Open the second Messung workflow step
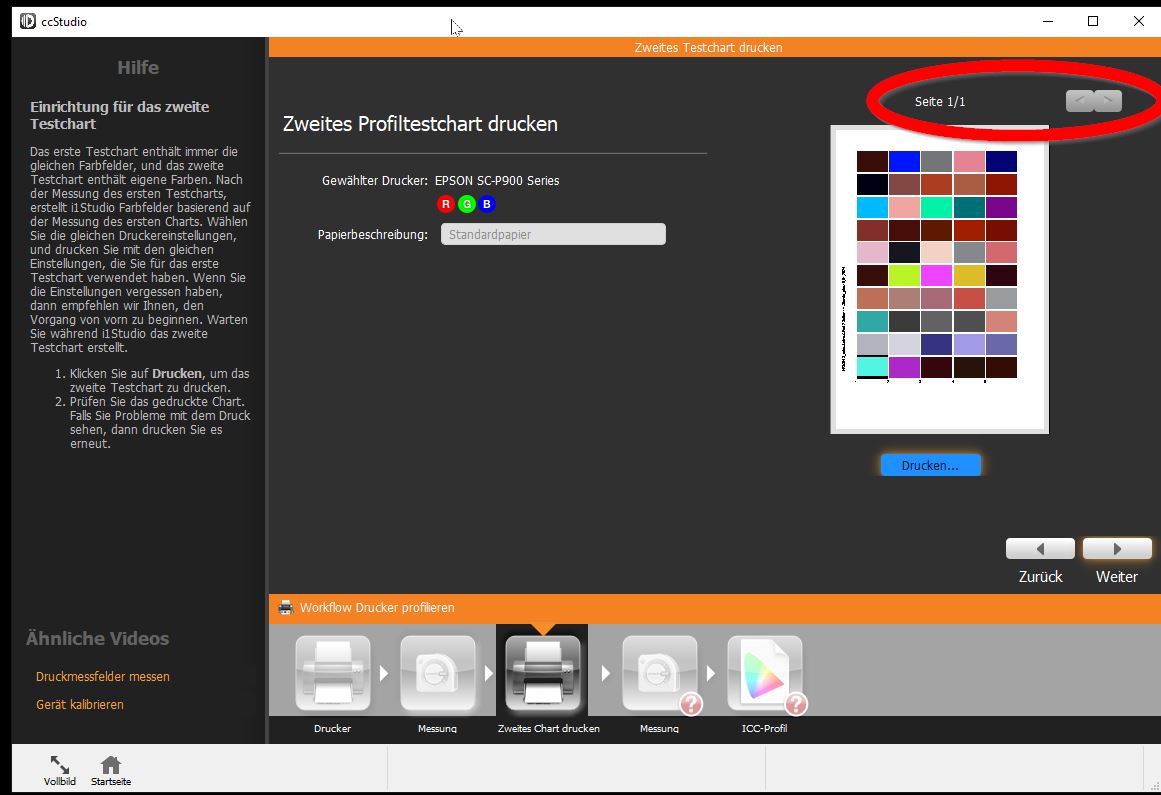 (x=659, y=673)
